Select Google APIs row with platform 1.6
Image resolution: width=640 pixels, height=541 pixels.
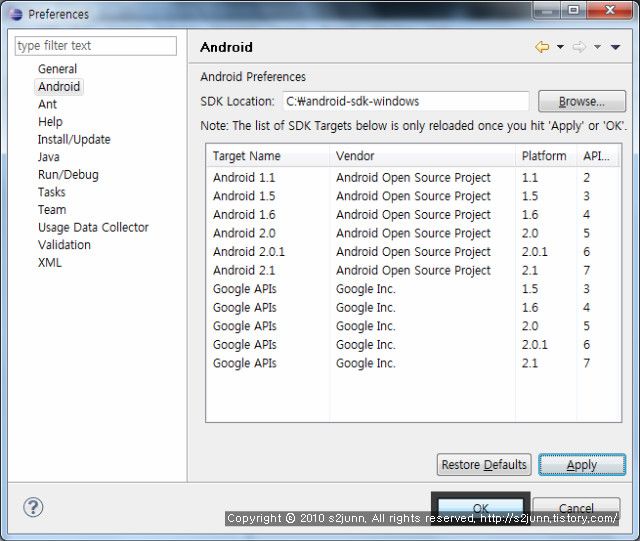pos(413,307)
